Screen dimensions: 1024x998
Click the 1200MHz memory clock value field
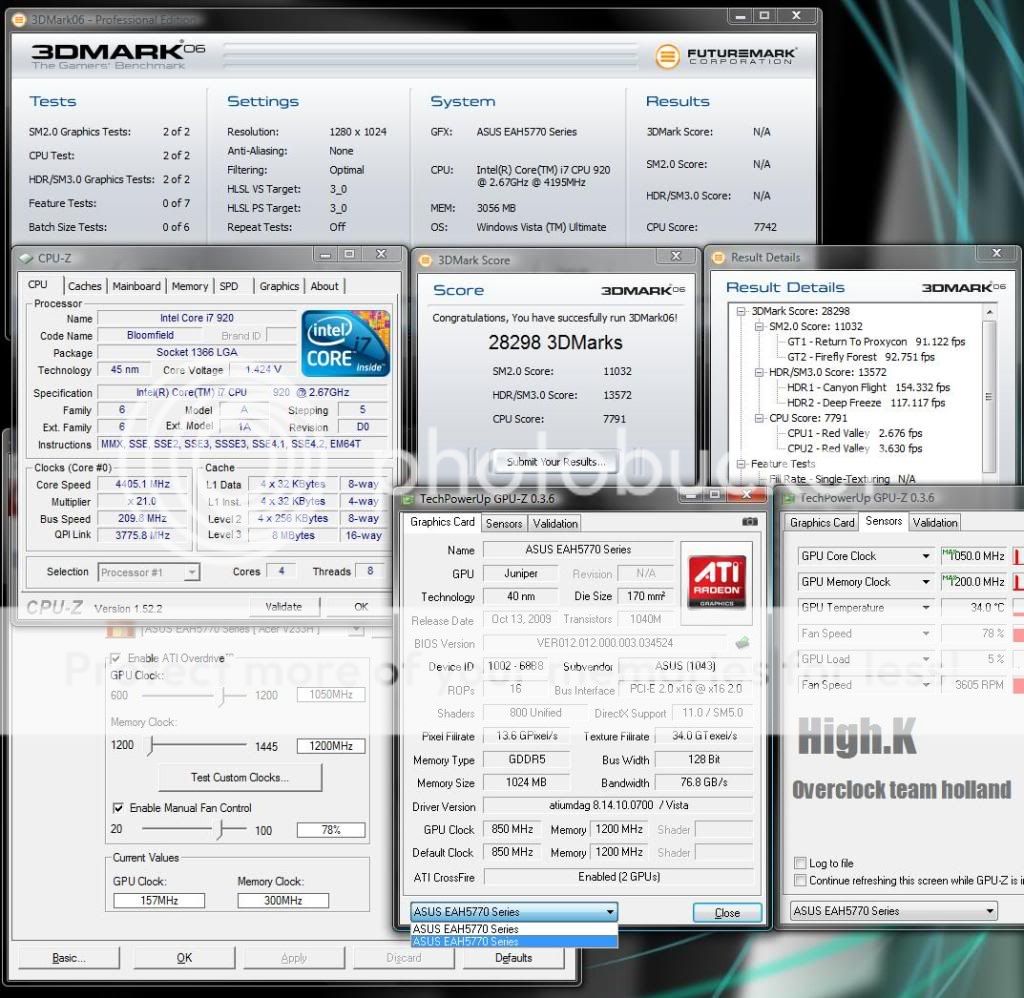click(x=330, y=746)
